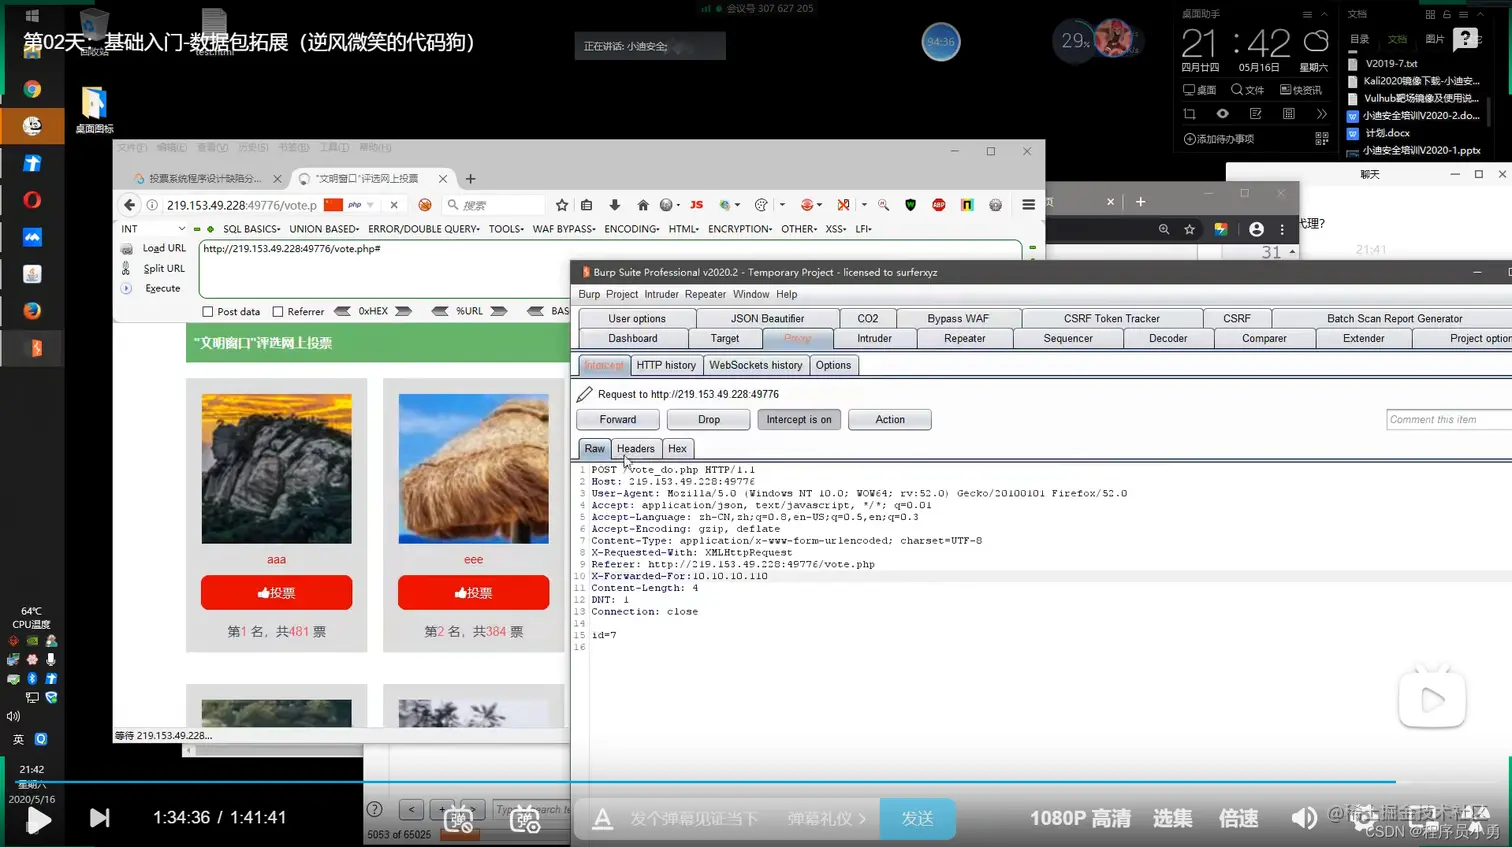Click the volume speaker icon in player
1512x847 pixels.
click(1304, 818)
